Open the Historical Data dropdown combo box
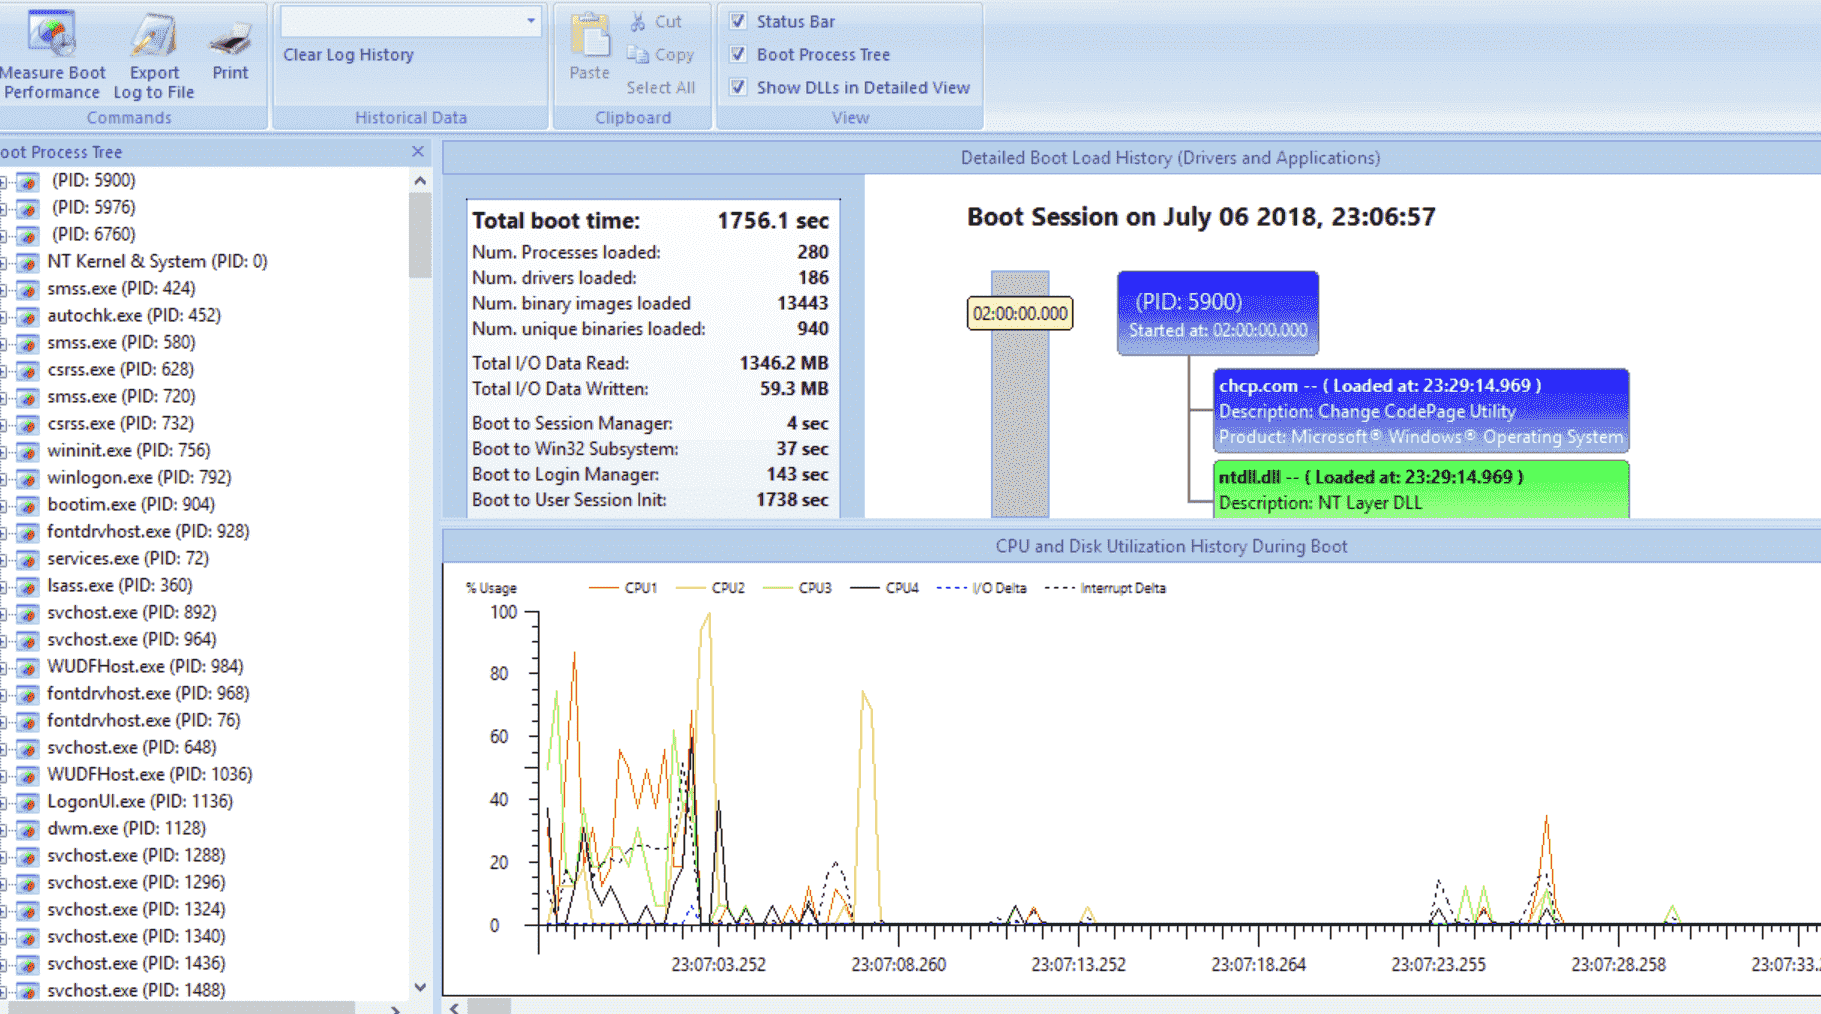Viewport: 1821px width, 1014px height. [410, 21]
